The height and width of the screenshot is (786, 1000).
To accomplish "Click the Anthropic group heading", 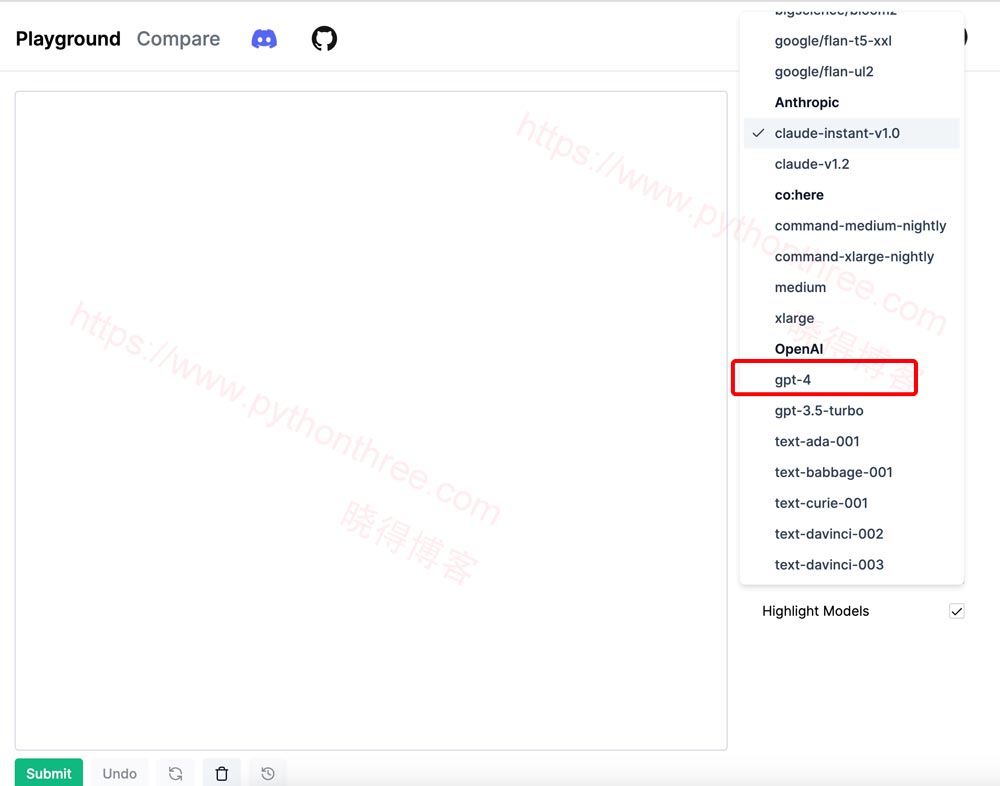I will pos(807,102).
